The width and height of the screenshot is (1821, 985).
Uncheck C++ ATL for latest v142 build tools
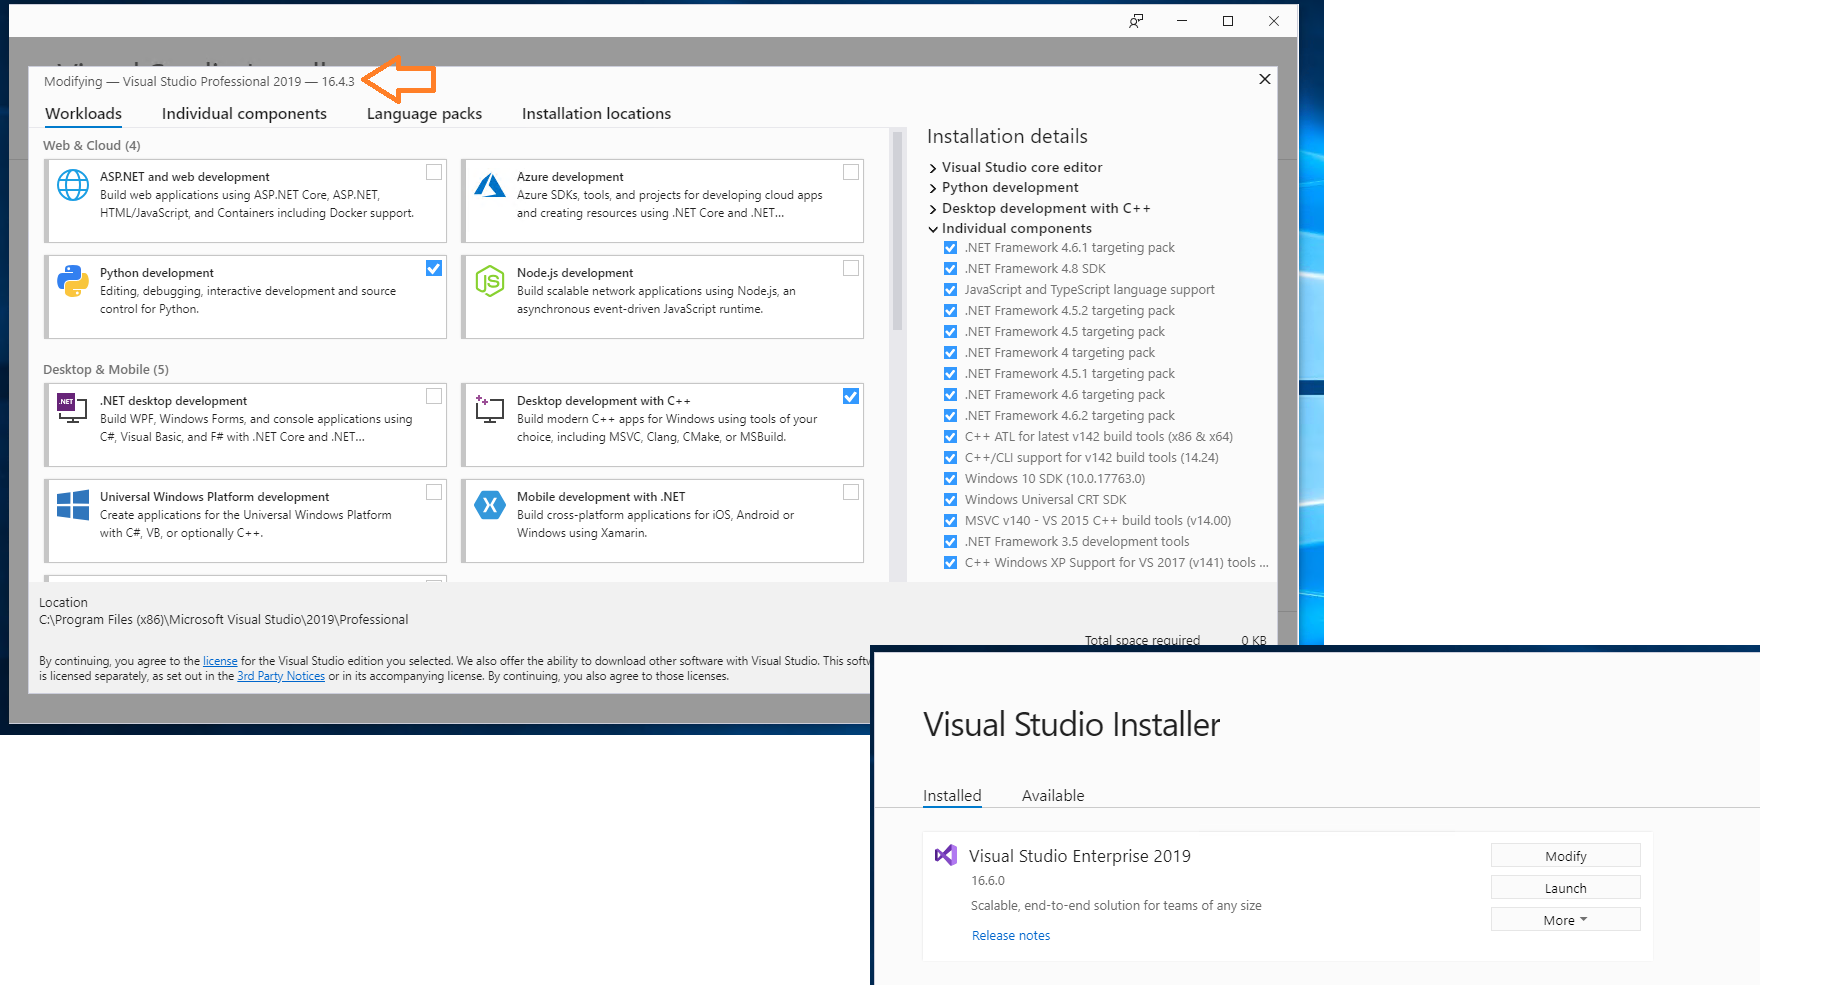click(x=951, y=437)
